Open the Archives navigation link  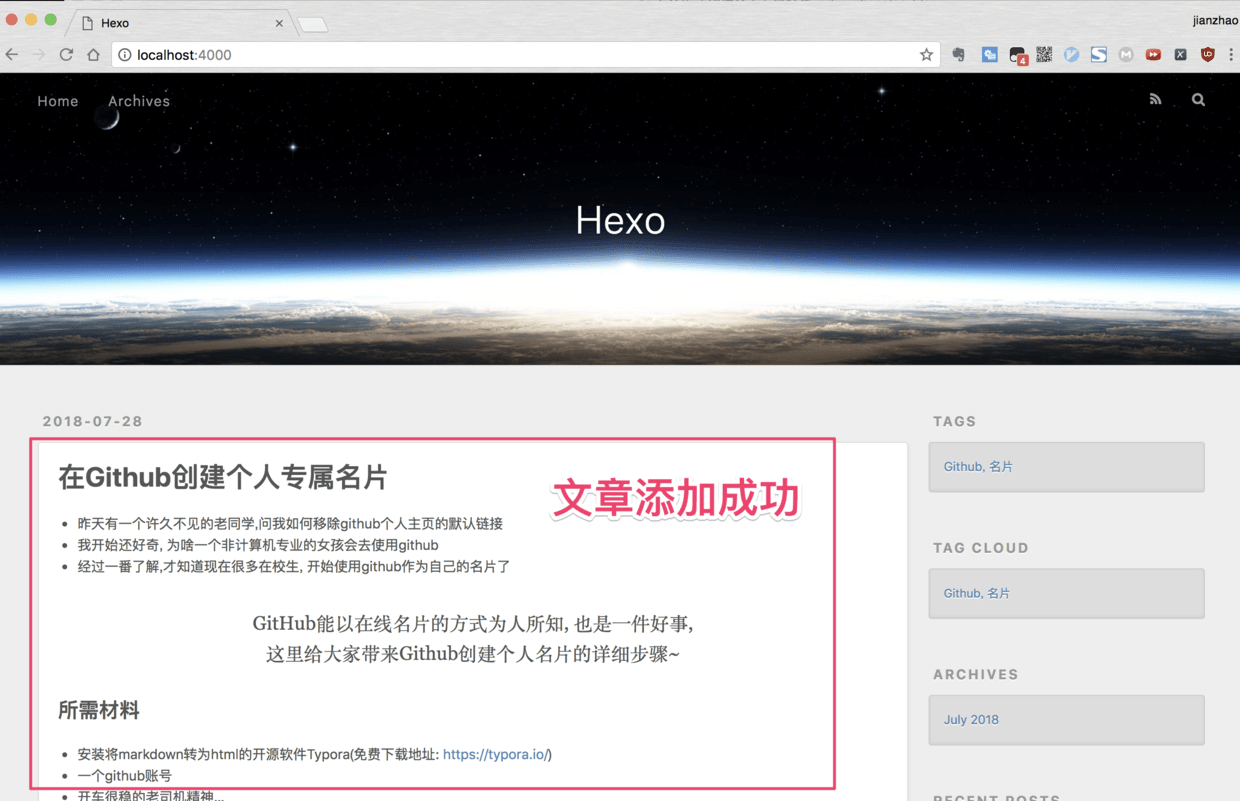[x=139, y=101]
